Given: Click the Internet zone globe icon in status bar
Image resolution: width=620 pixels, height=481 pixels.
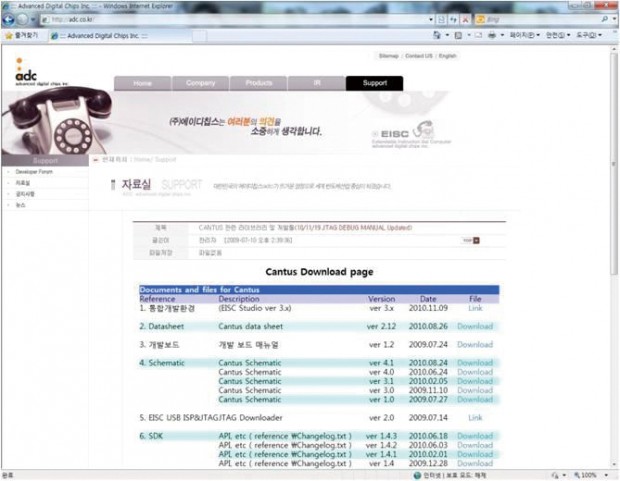Looking at the screenshot, I should point(417,475).
